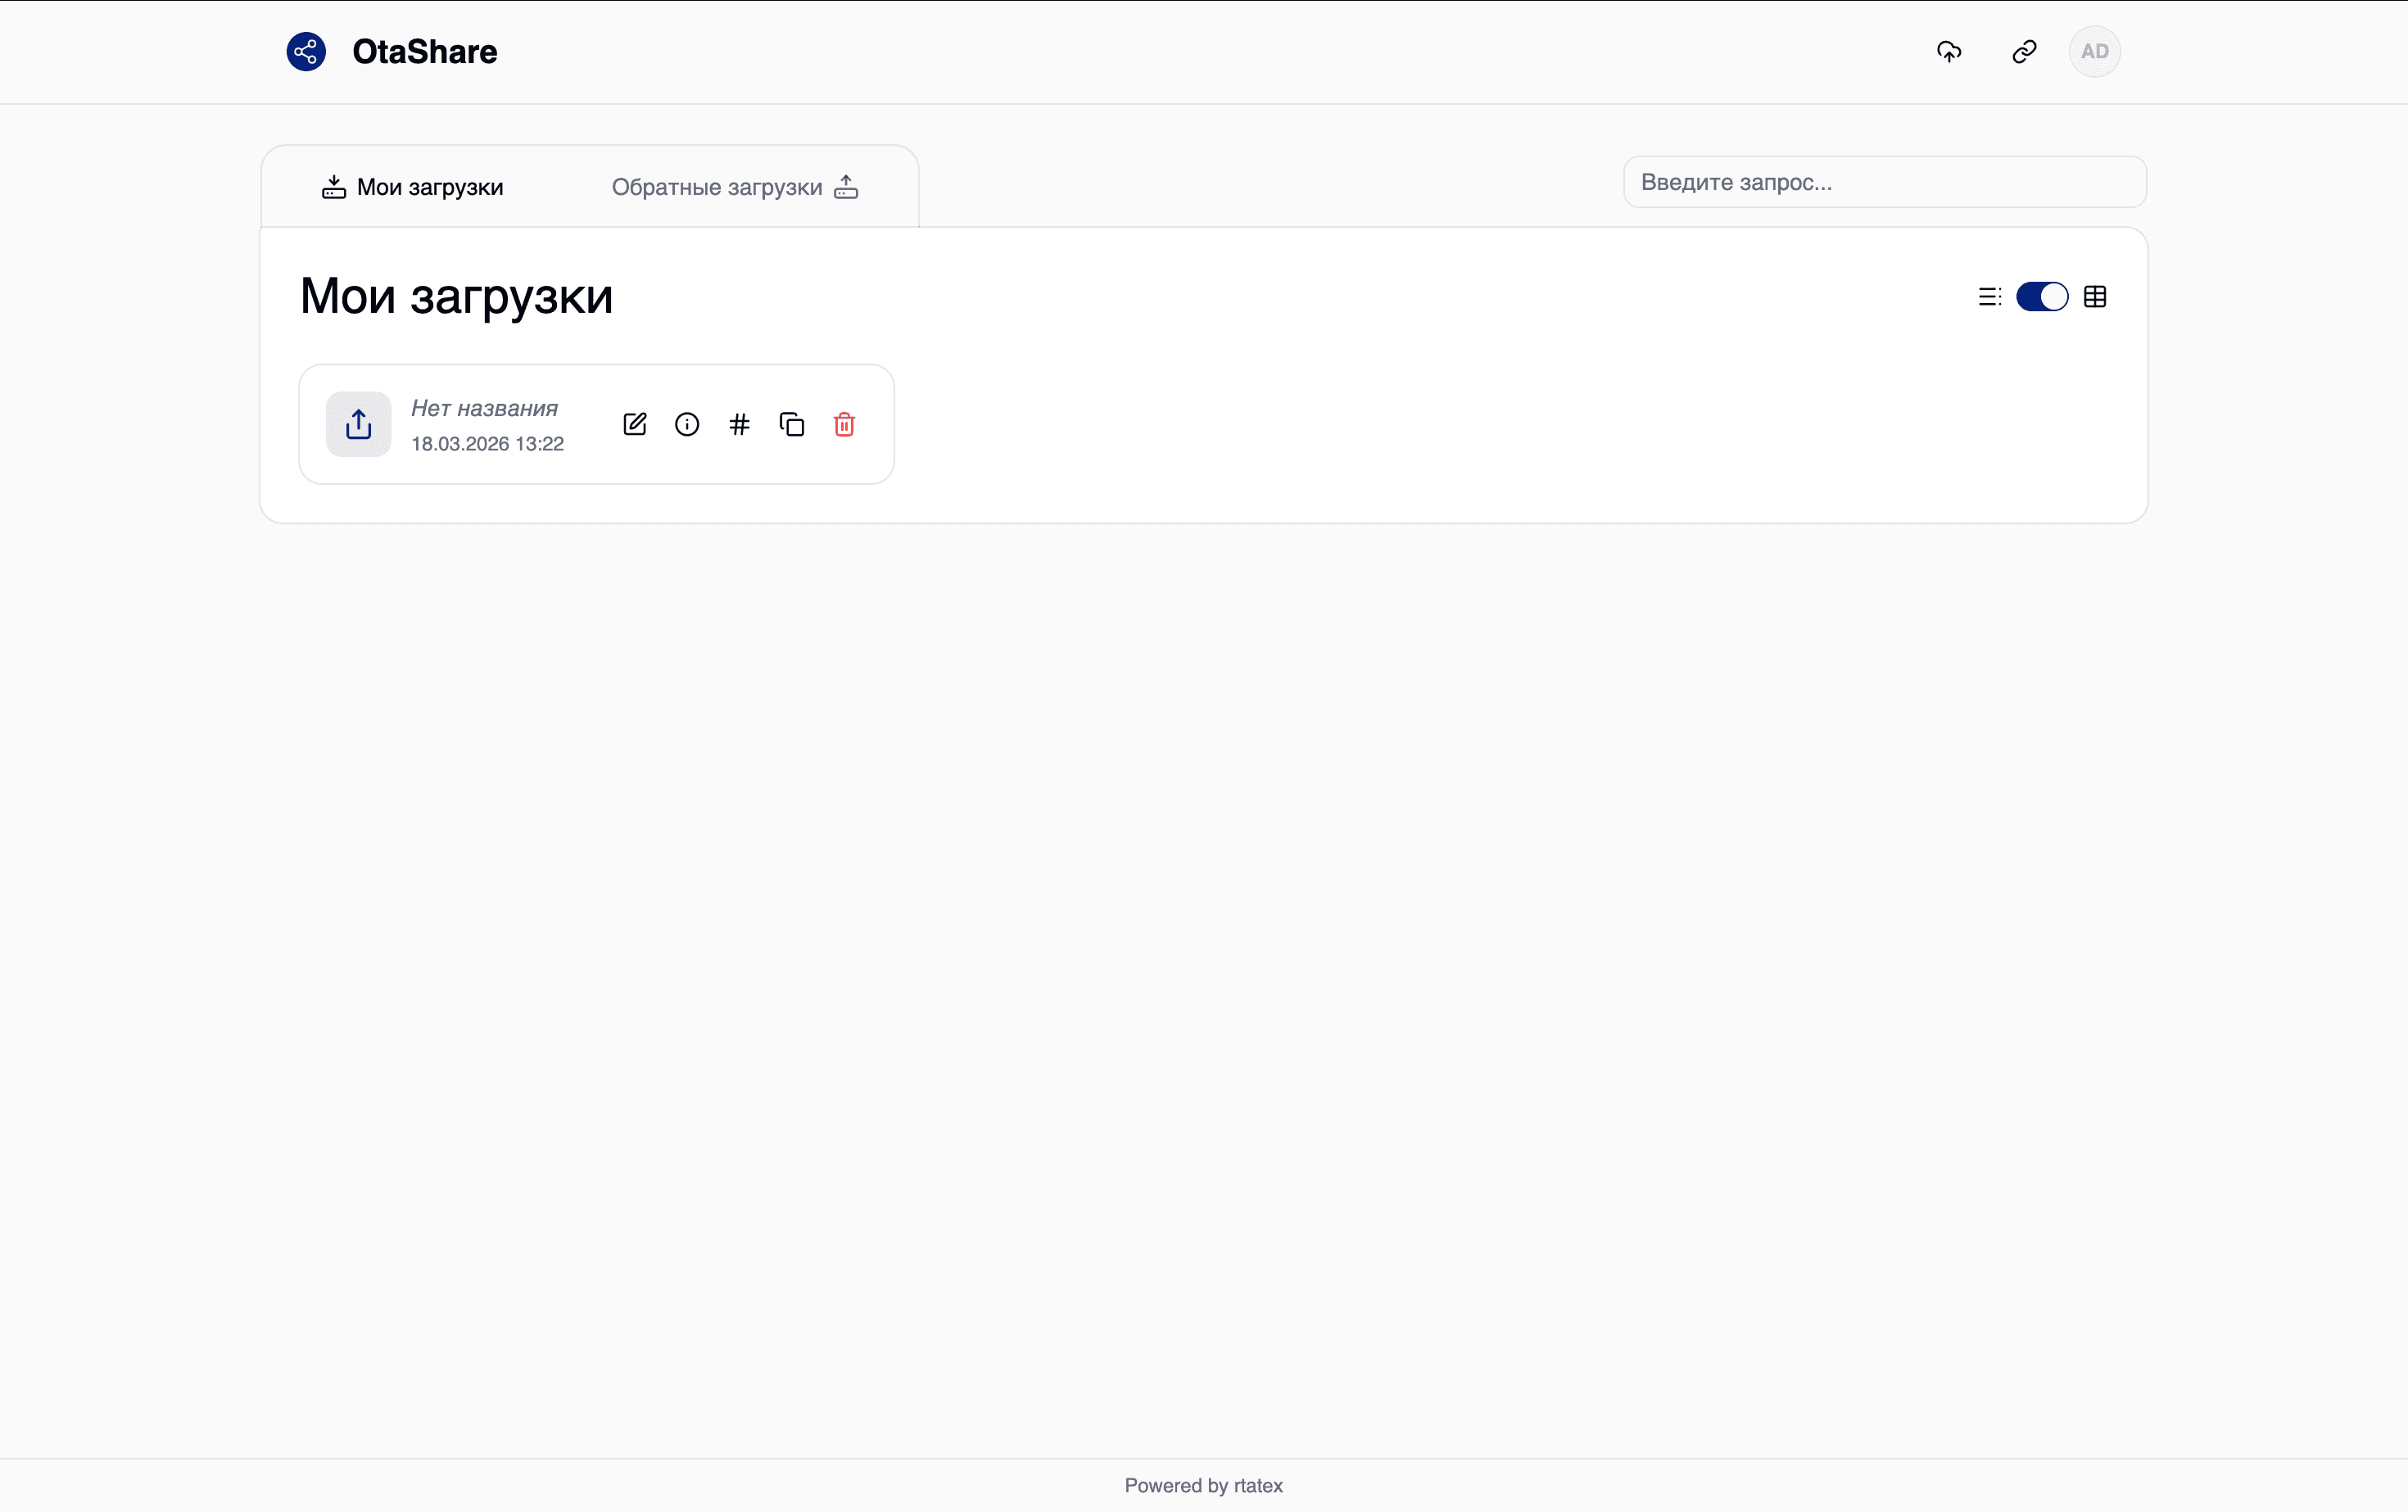Edit the Нет названия upload

pyautogui.click(x=635, y=424)
